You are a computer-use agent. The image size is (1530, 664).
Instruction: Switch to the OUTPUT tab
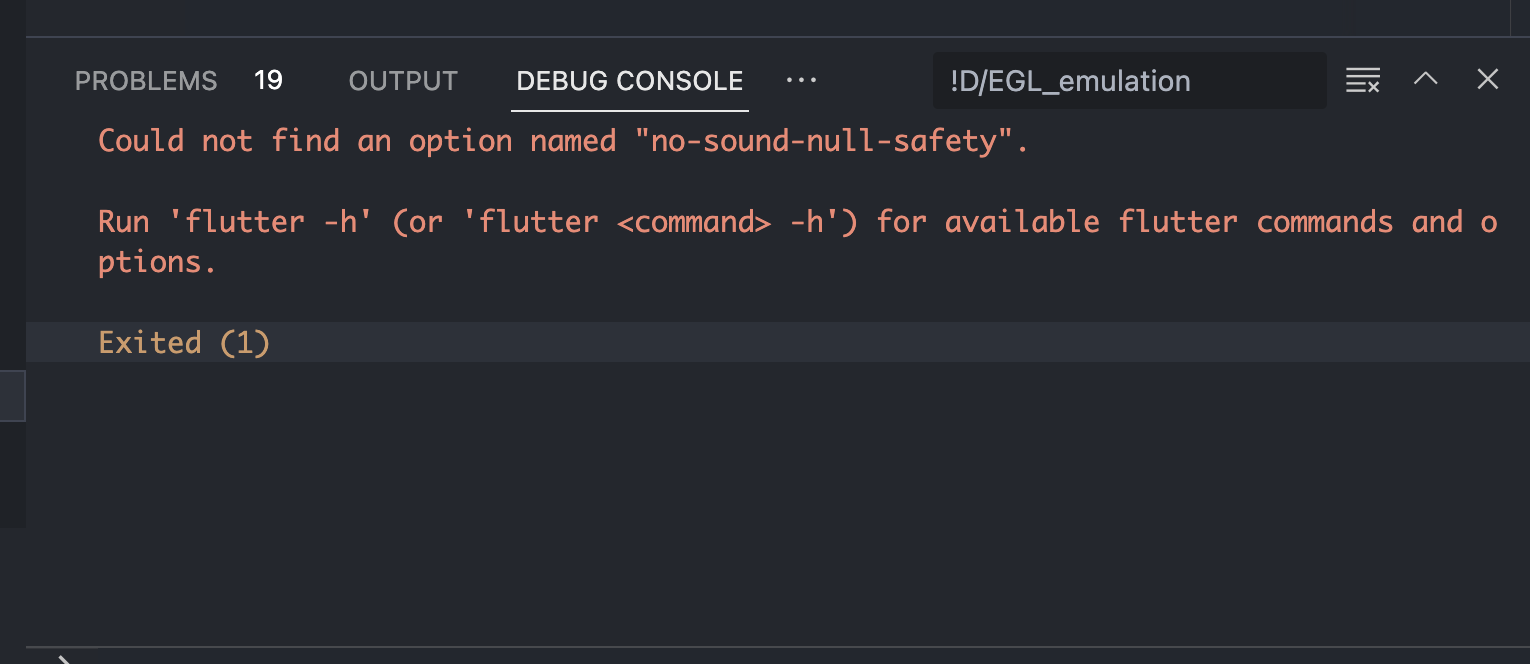(403, 80)
